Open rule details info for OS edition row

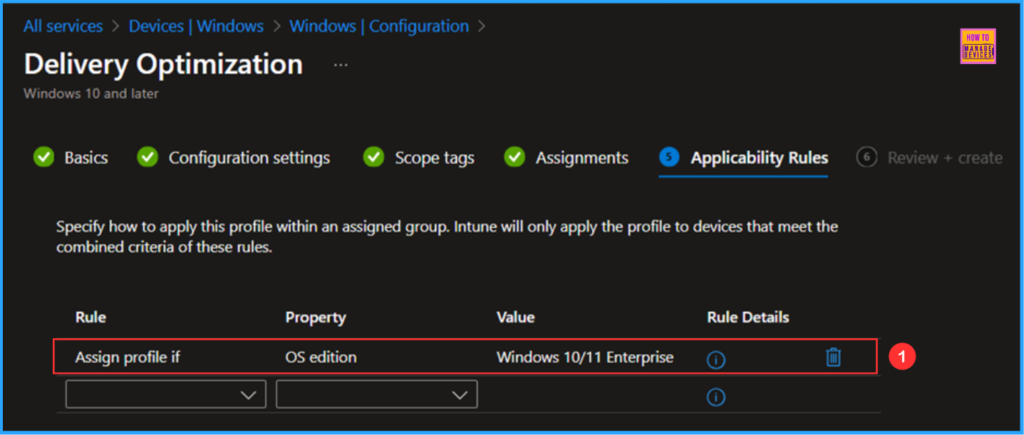[x=716, y=359]
